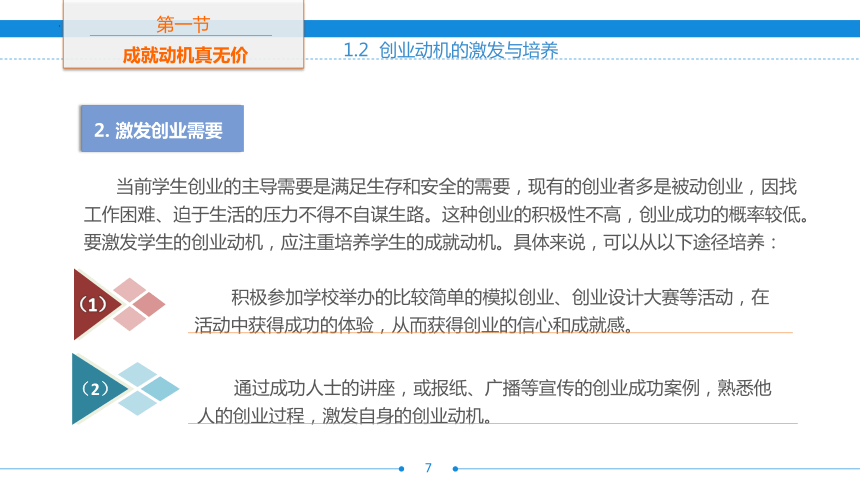
Task: Click the '1.2 创业动机的激发与培养' heading
Action: point(450,50)
